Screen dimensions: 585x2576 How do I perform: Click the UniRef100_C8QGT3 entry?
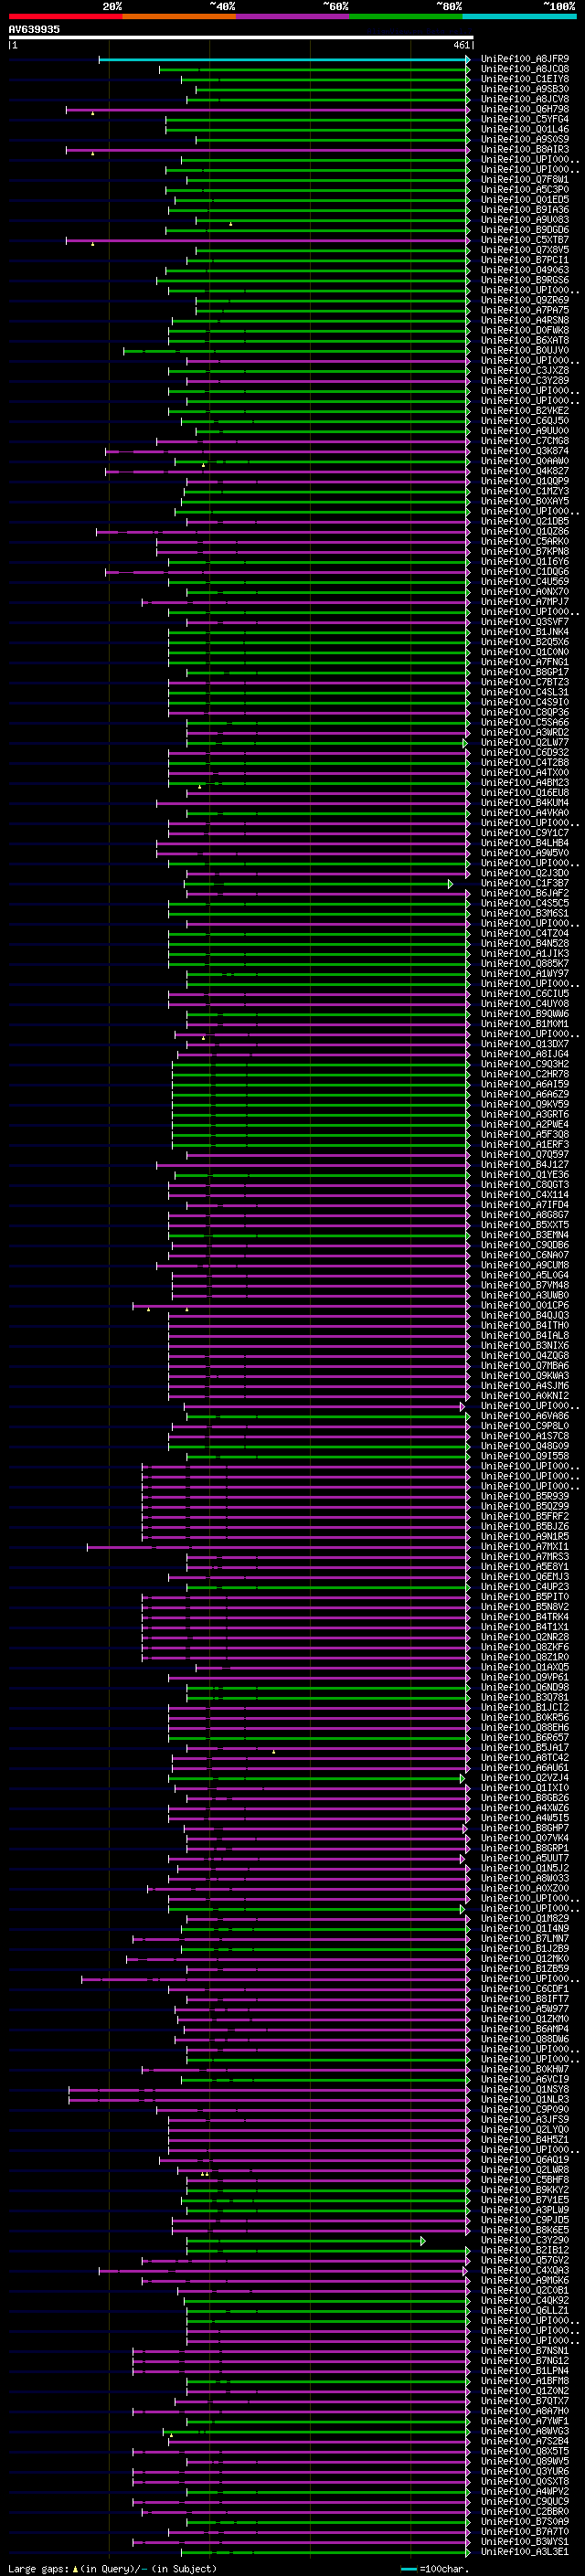tap(524, 1185)
